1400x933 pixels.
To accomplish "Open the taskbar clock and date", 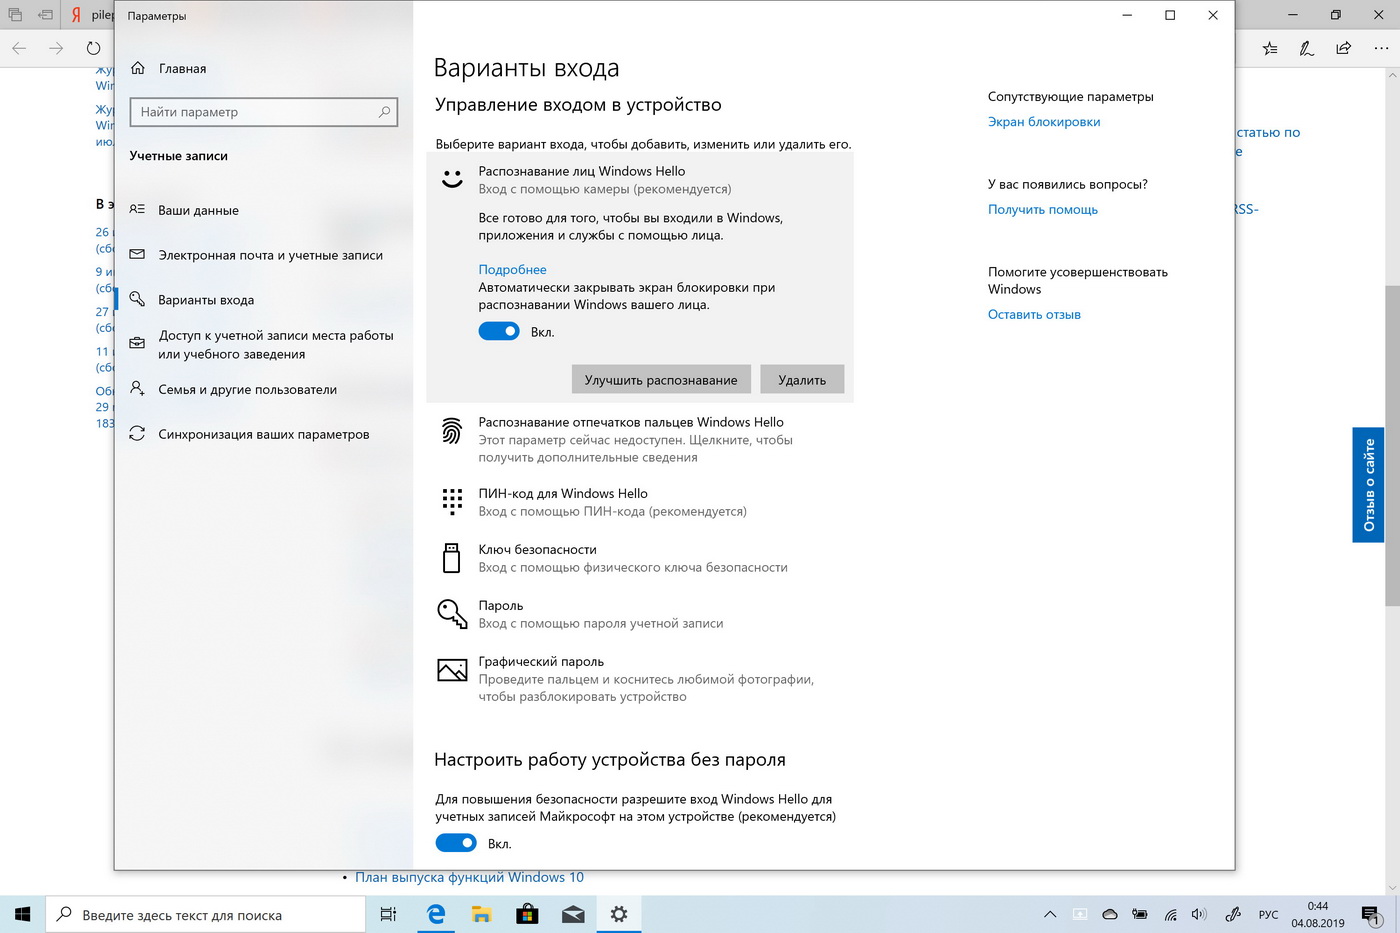I will tap(1318, 914).
